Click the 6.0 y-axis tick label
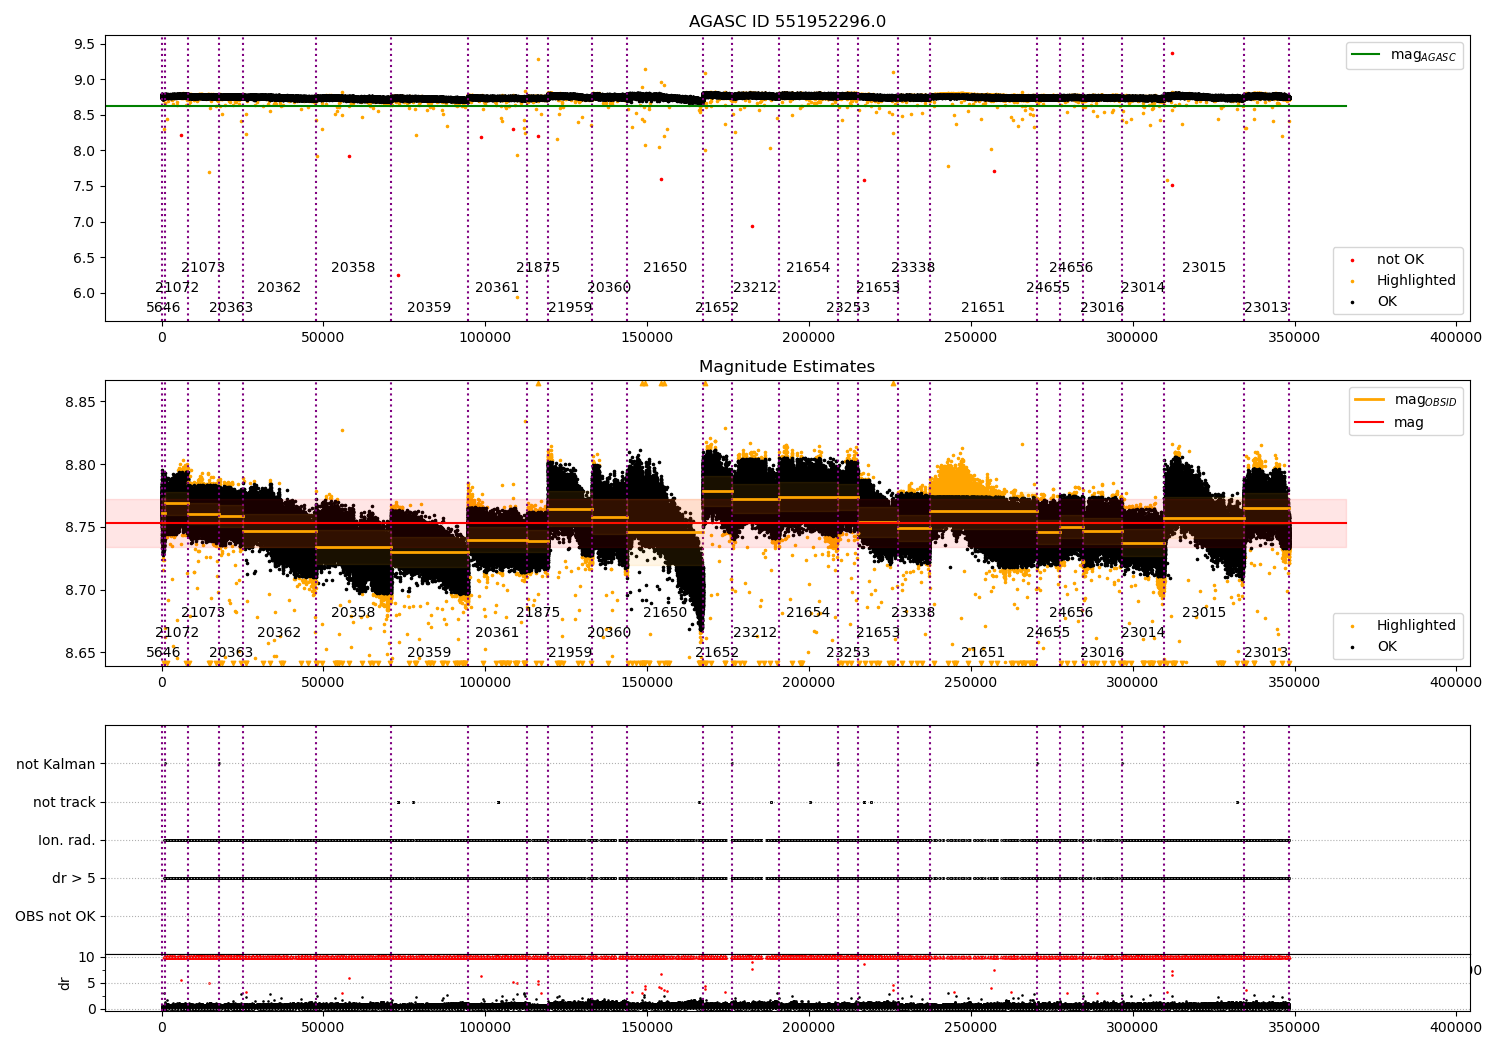Image resolution: width=1500 pixels, height=1050 pixels. click(x=84, y=293)
